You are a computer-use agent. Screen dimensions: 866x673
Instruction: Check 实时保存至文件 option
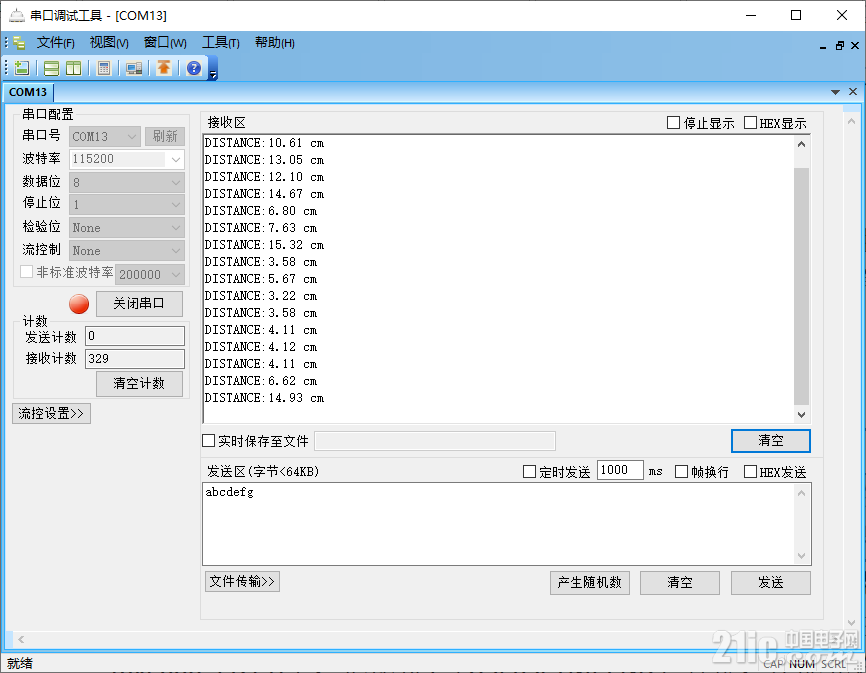(x=208, y=441)
